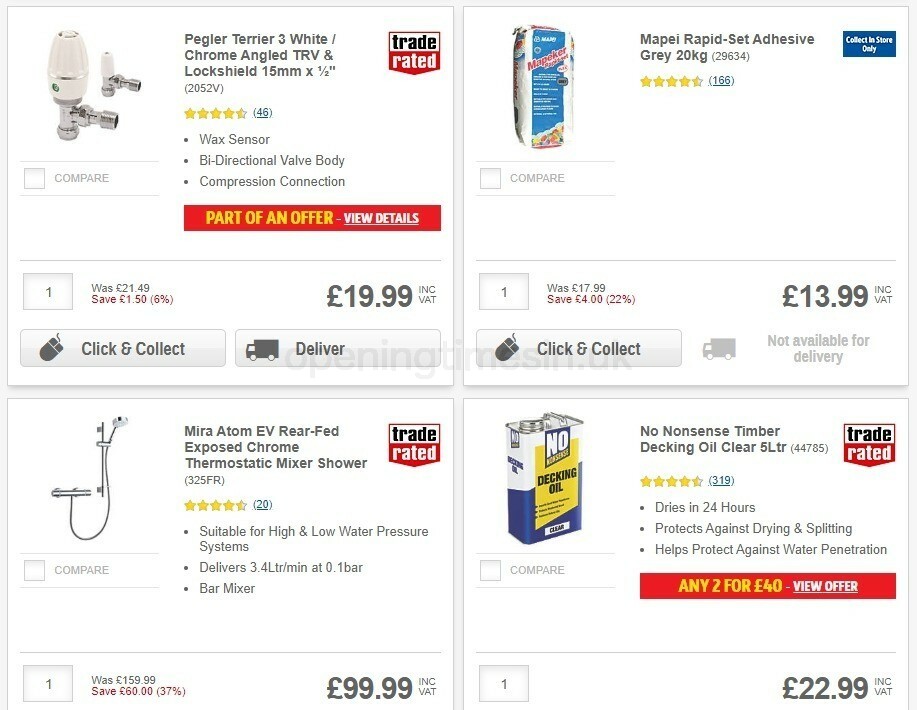917x710 pixels.
Task: Click the Trade Rated badge on No Nonsense Decking Oil
Action: click(x=868, y=445)
